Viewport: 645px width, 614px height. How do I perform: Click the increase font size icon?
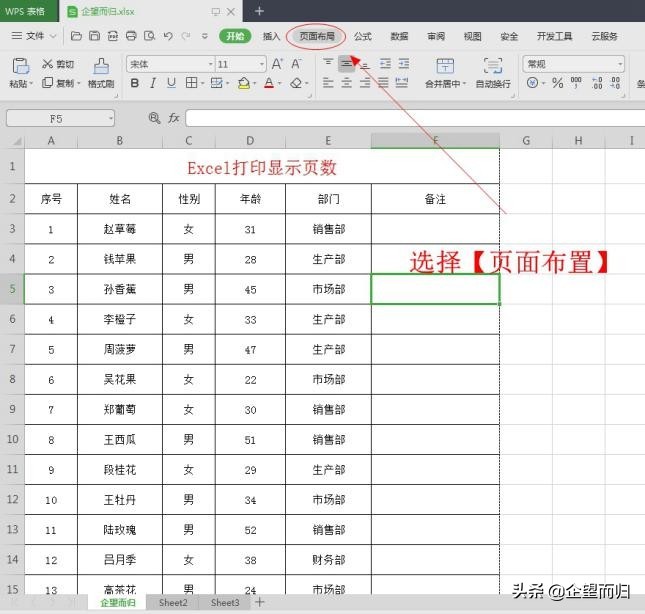point(277,64)
